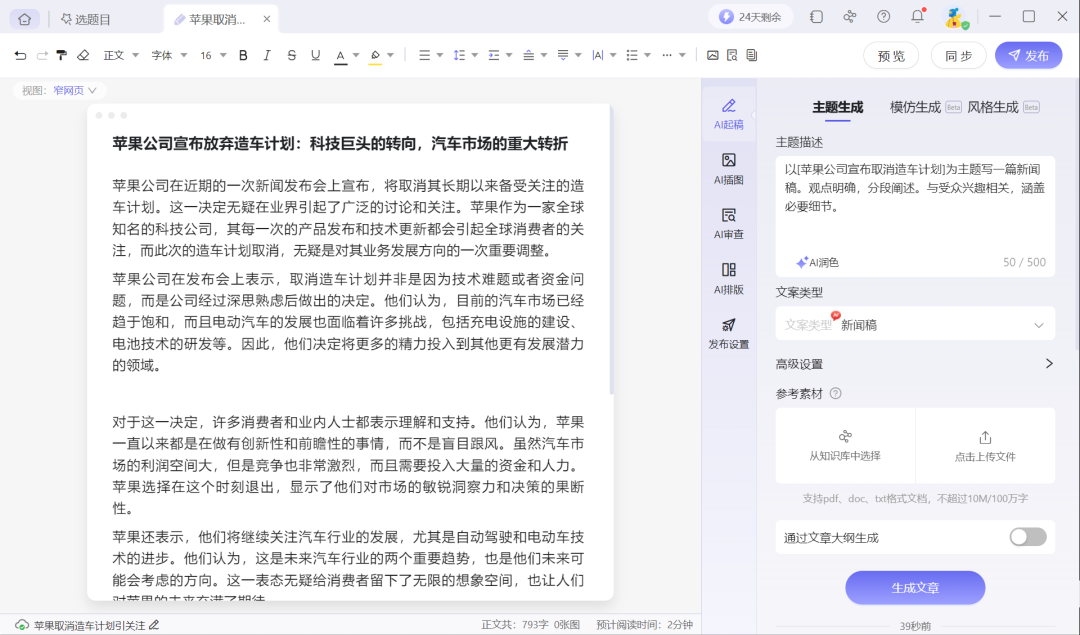Select the format painter tool
Screen dimensions: 1080x635
62,55
